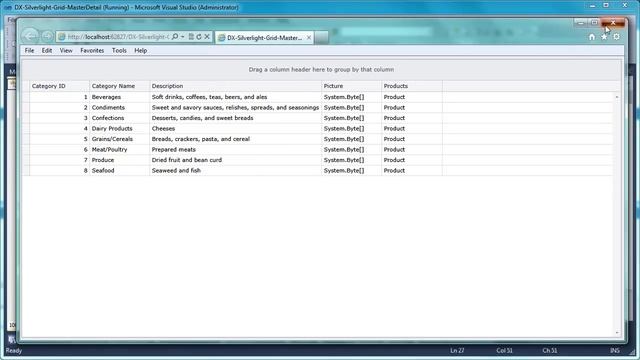Click Product cell in the Seafood row

coord(412,171)
